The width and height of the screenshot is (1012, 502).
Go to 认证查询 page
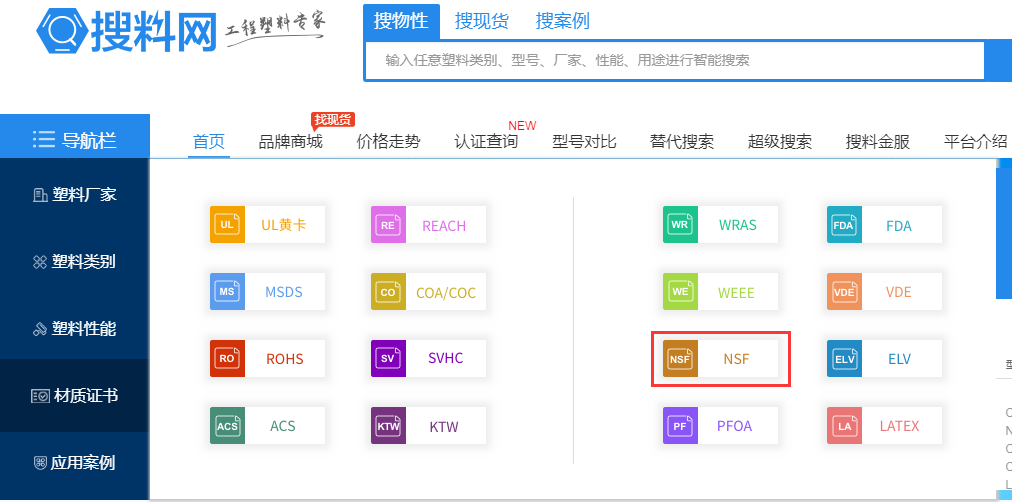point(486,142)
